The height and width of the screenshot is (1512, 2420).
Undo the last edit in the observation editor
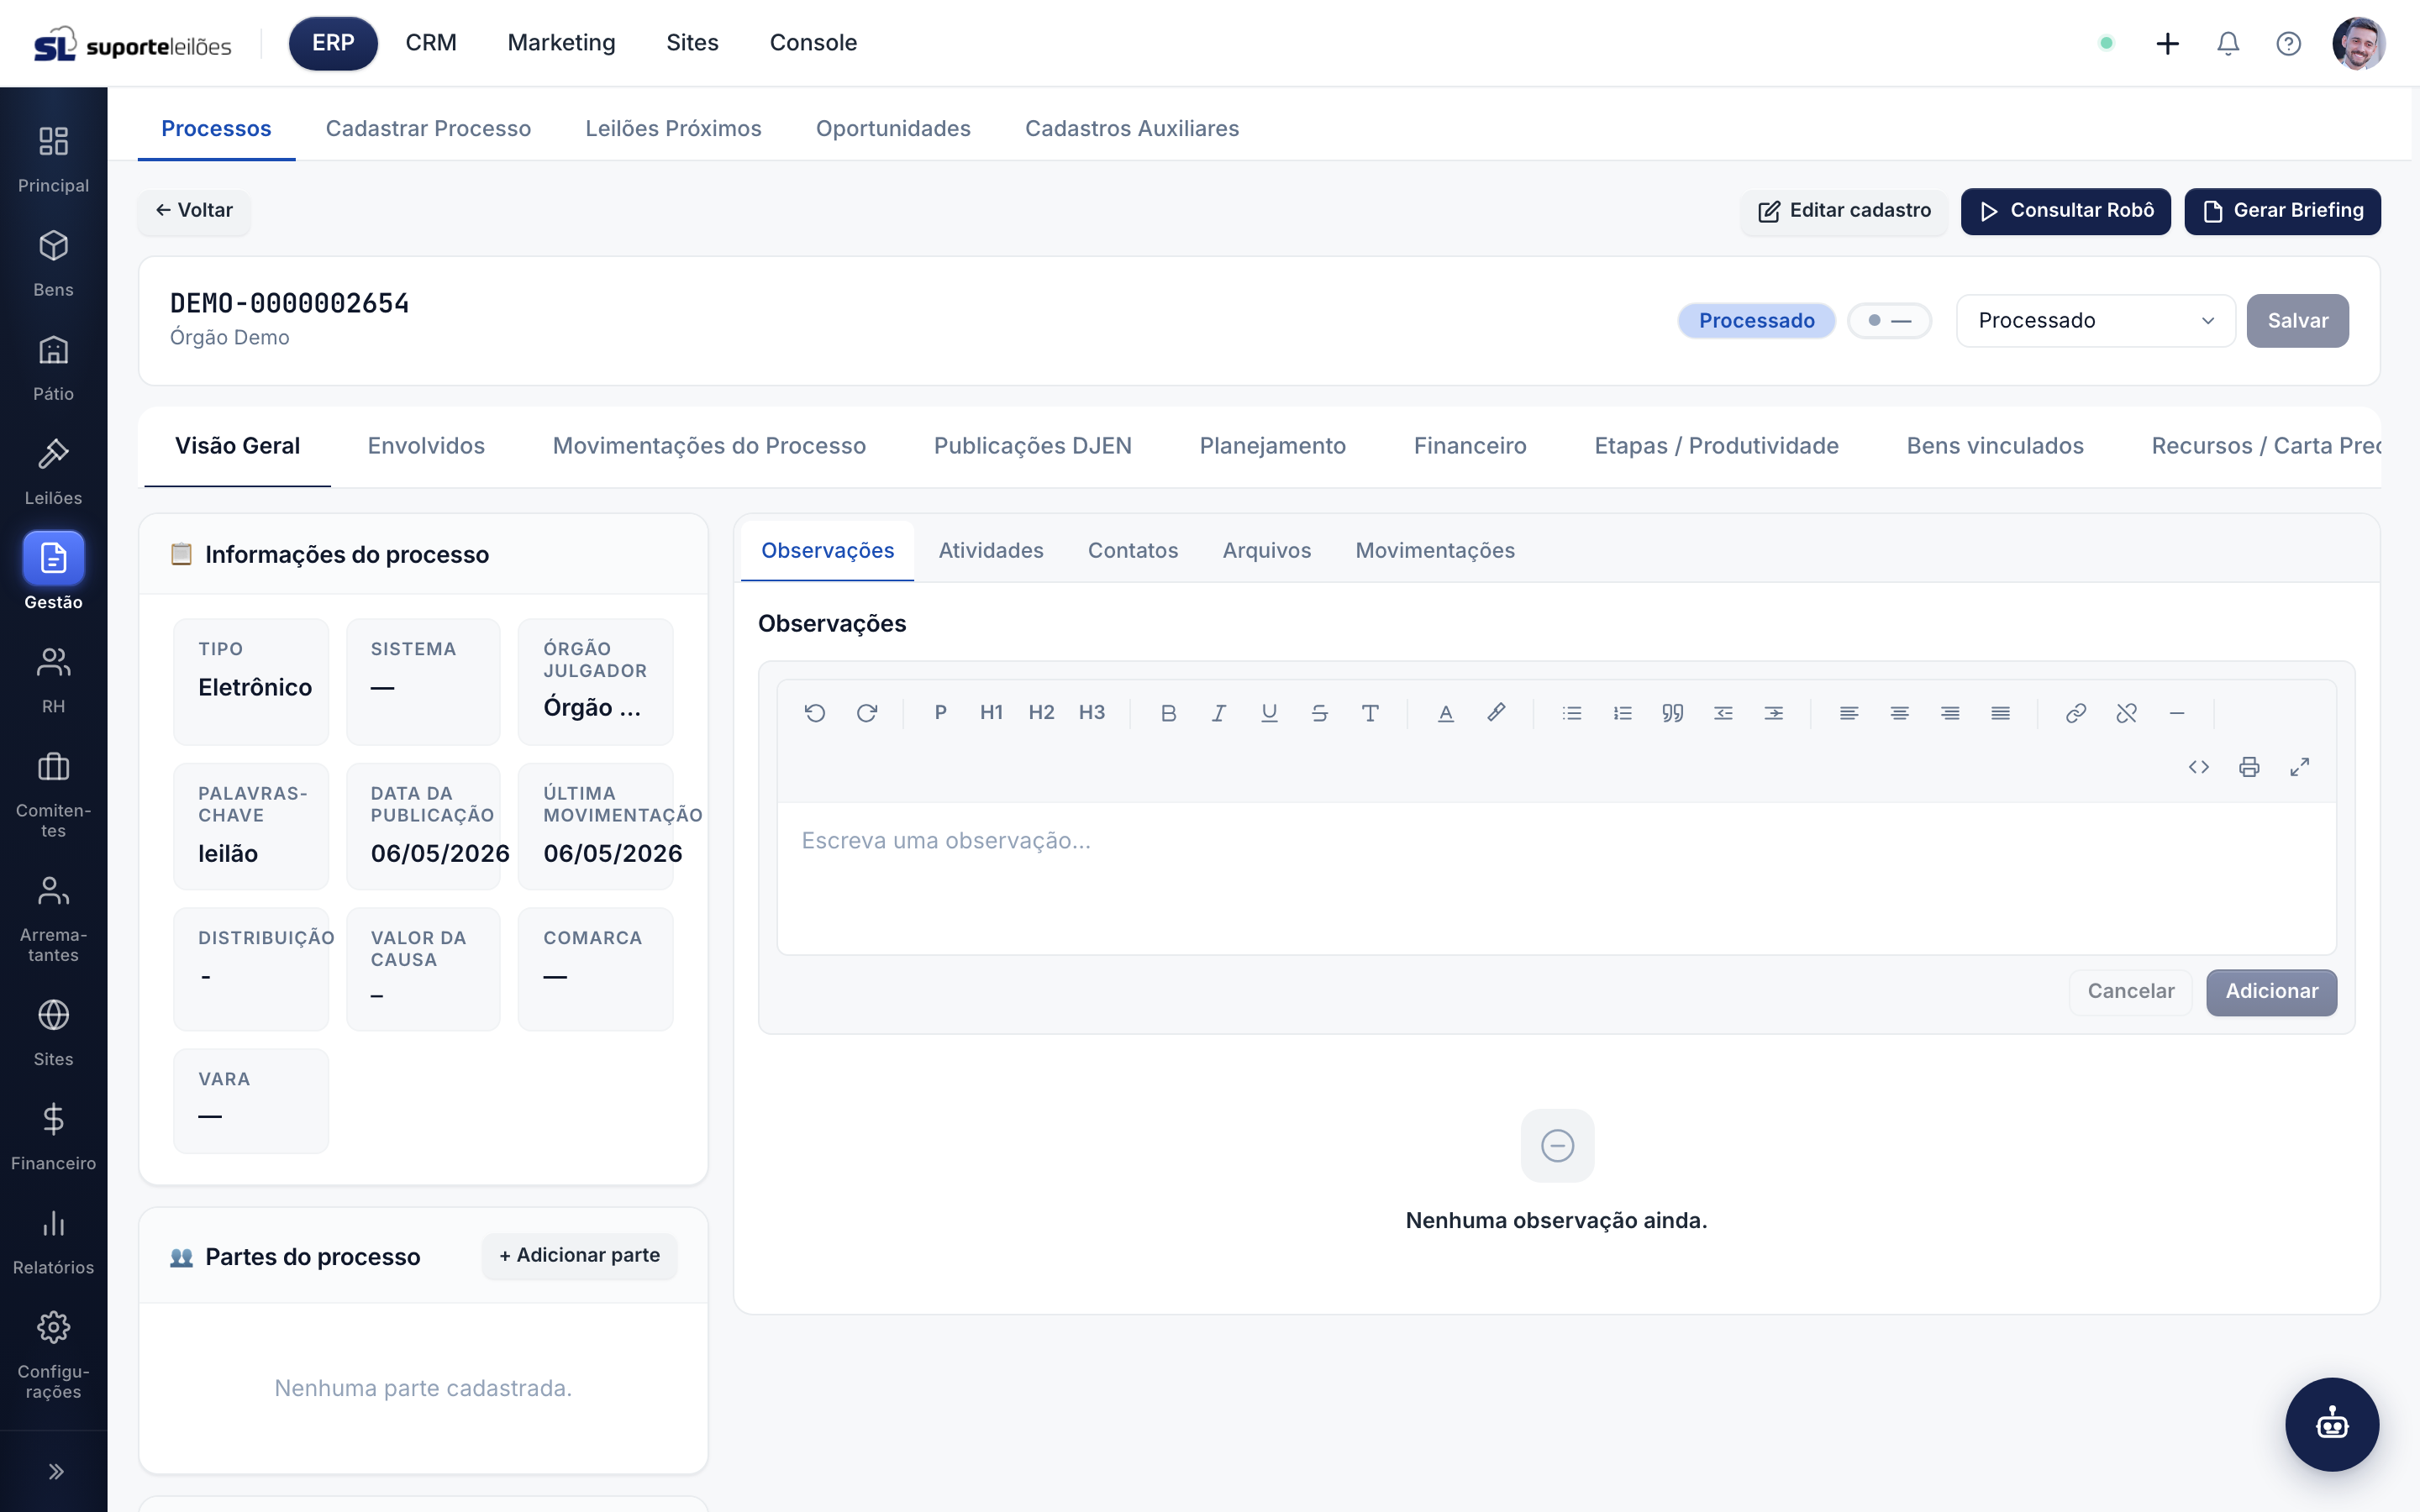click(815, 713)
